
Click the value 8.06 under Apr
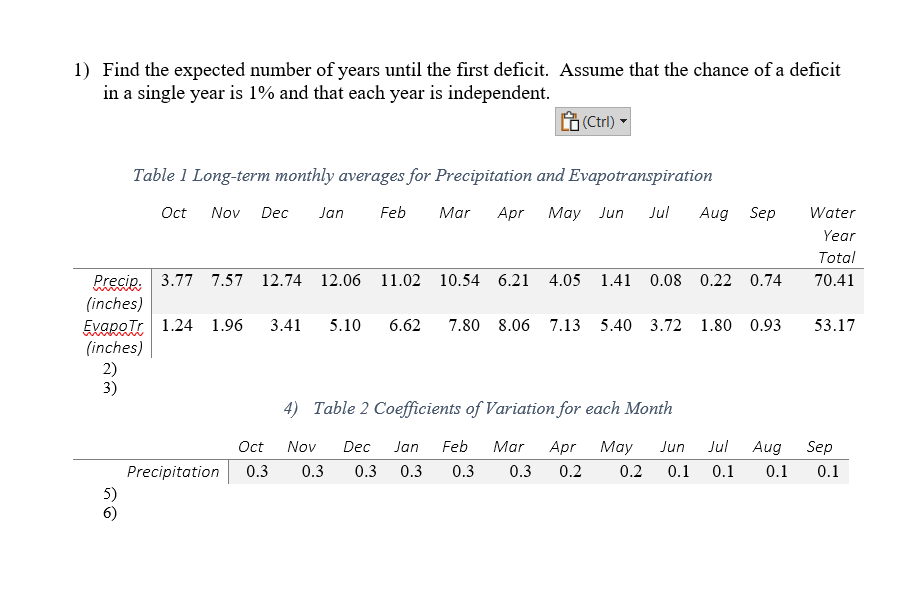click(x=516, y=326)
